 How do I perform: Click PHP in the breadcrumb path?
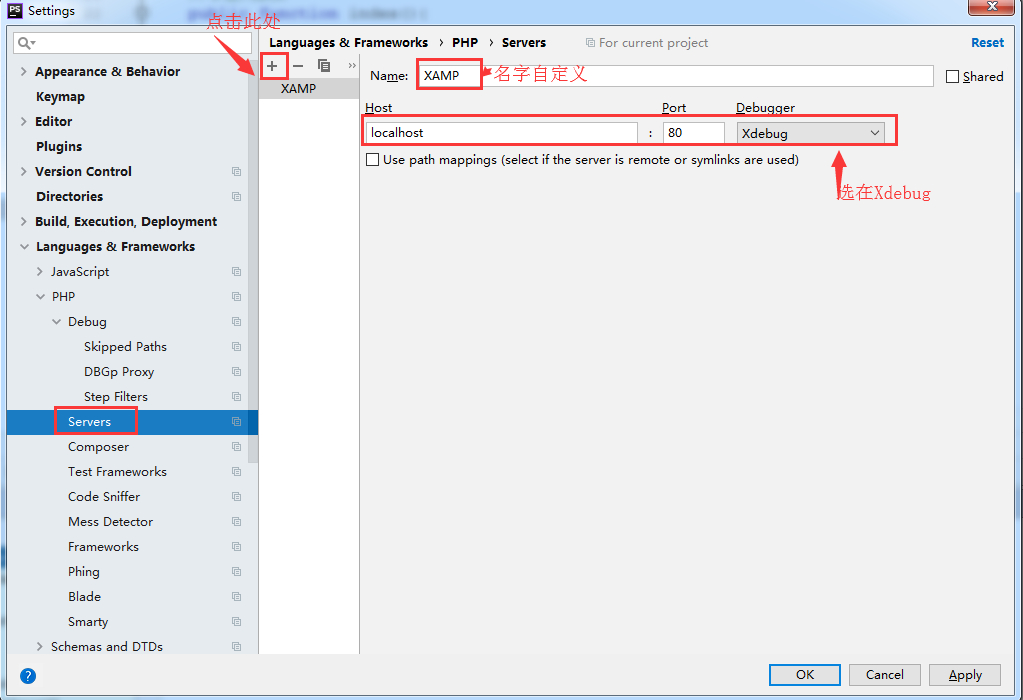pyautogui.click(x=465, y=42)
